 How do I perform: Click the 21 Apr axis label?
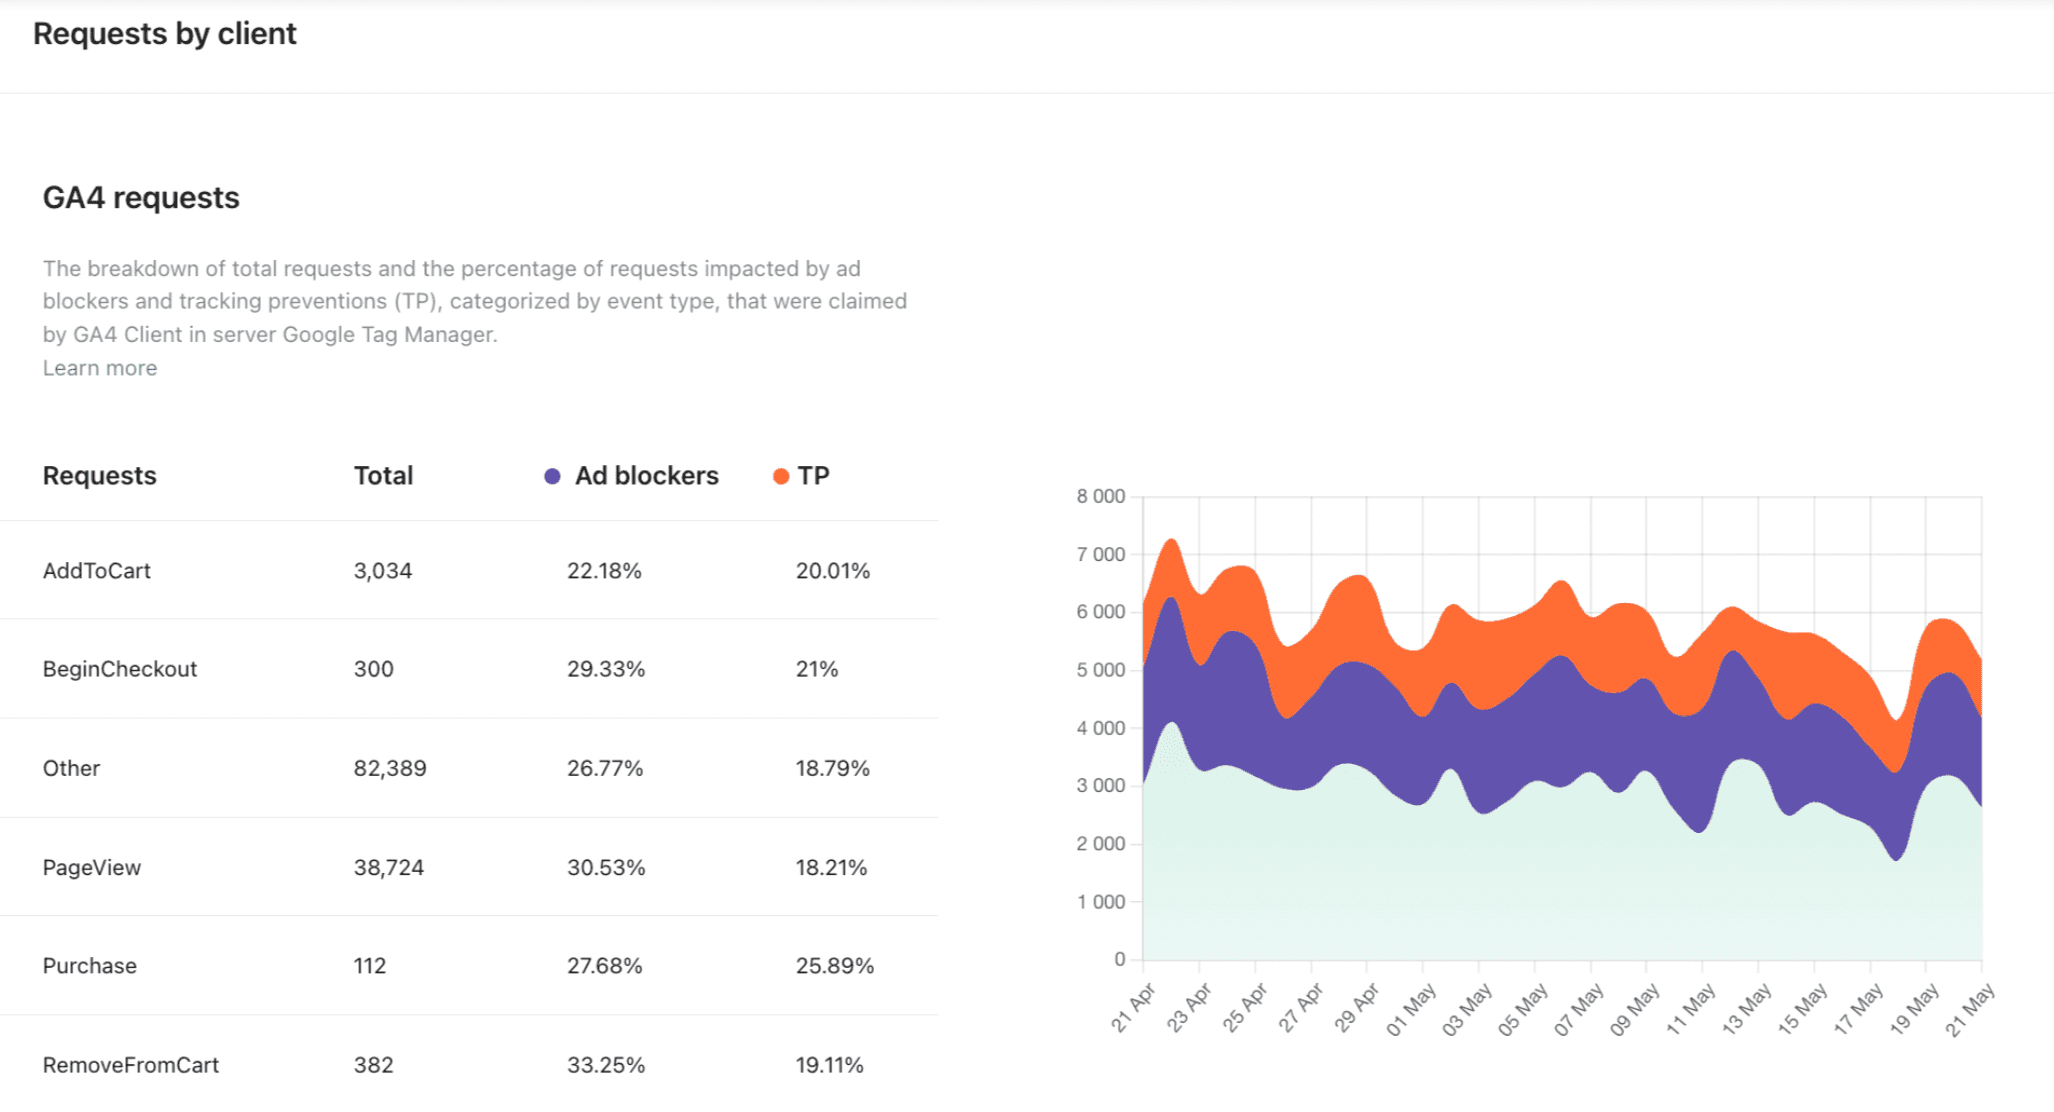(1132, 1007)
